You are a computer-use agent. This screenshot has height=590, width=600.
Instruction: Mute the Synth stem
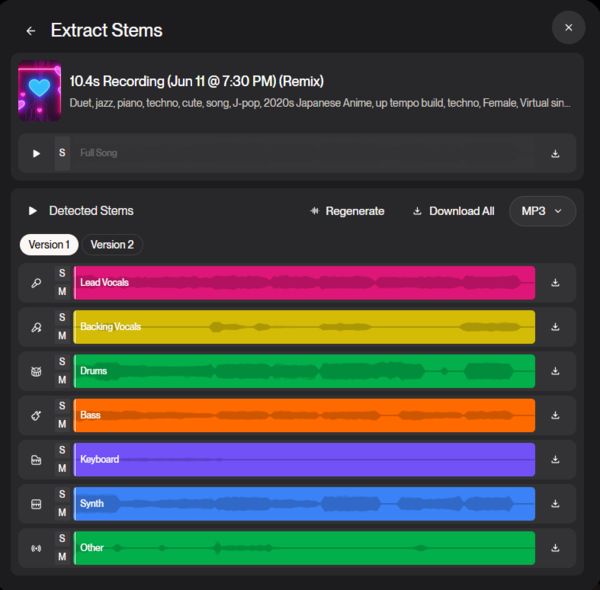(x=62, y=513)
